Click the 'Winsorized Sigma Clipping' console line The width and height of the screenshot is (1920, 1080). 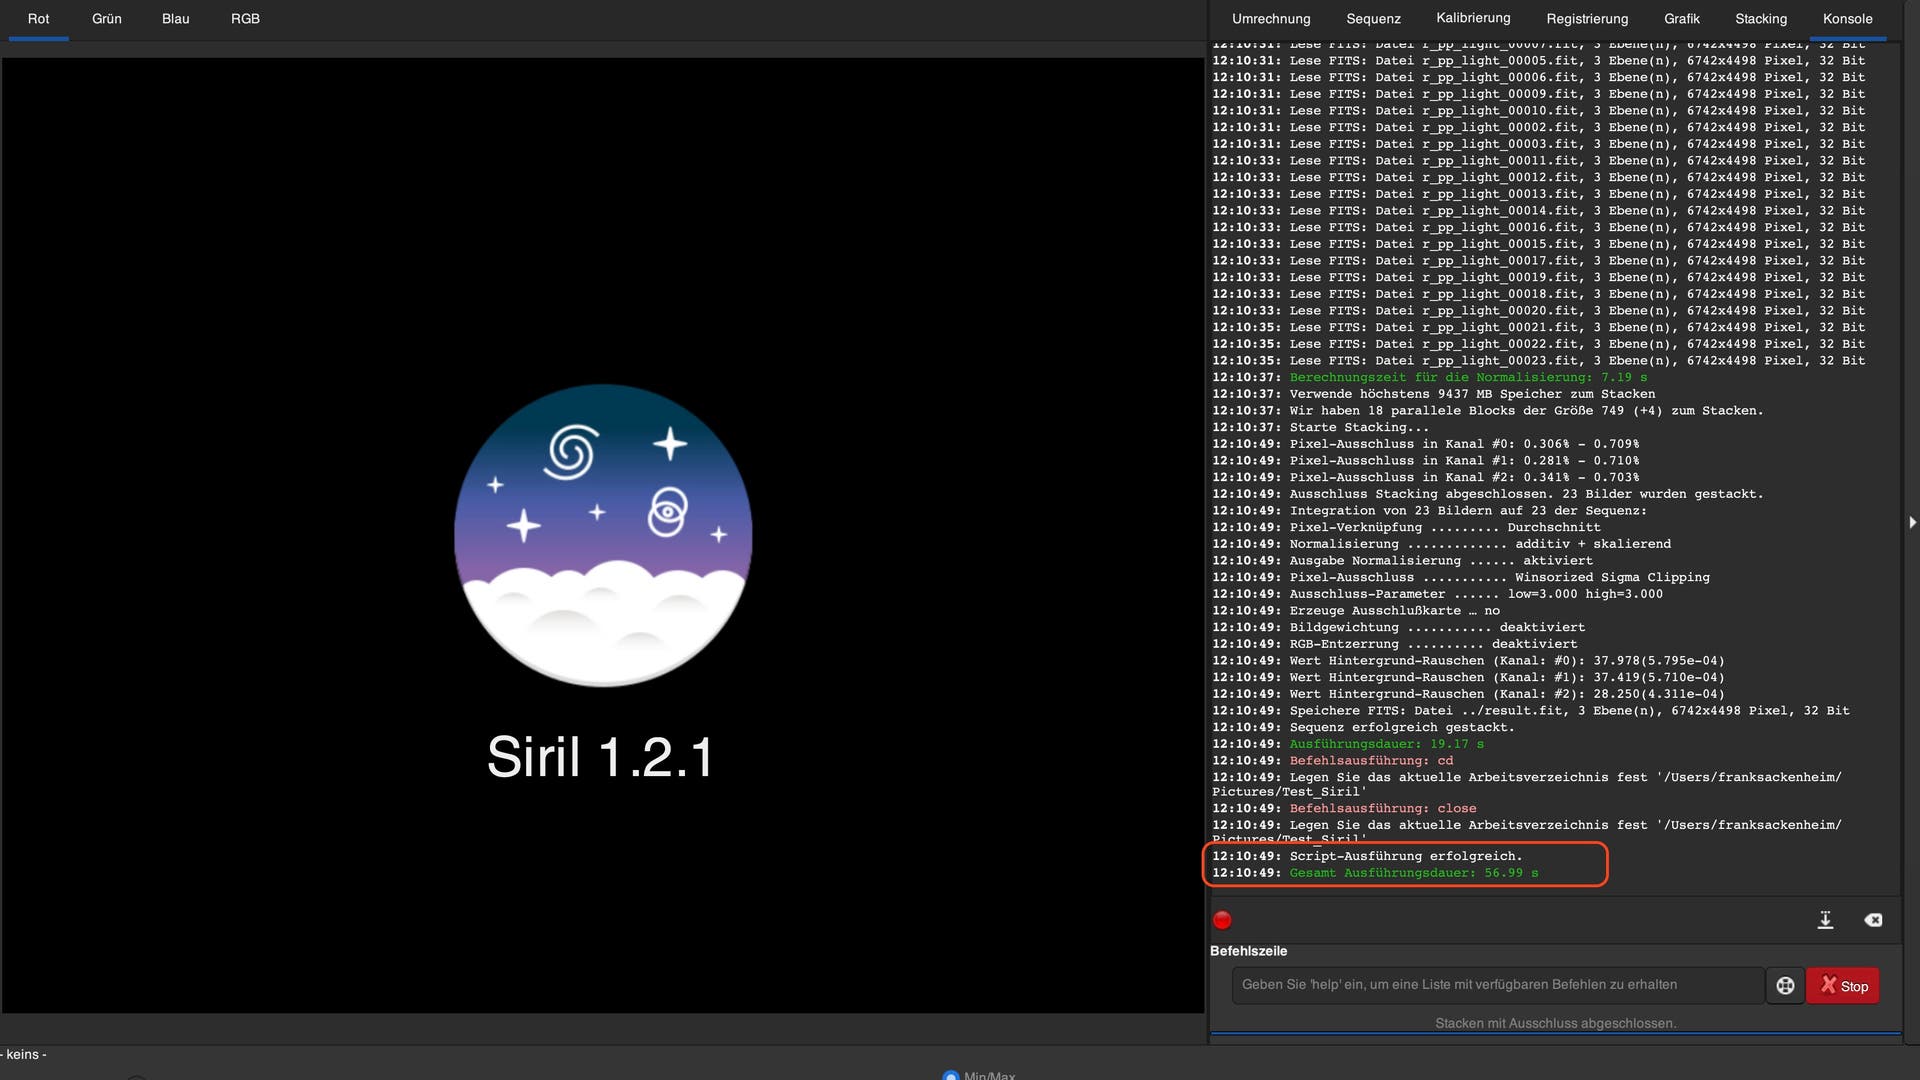(1461, 577)
